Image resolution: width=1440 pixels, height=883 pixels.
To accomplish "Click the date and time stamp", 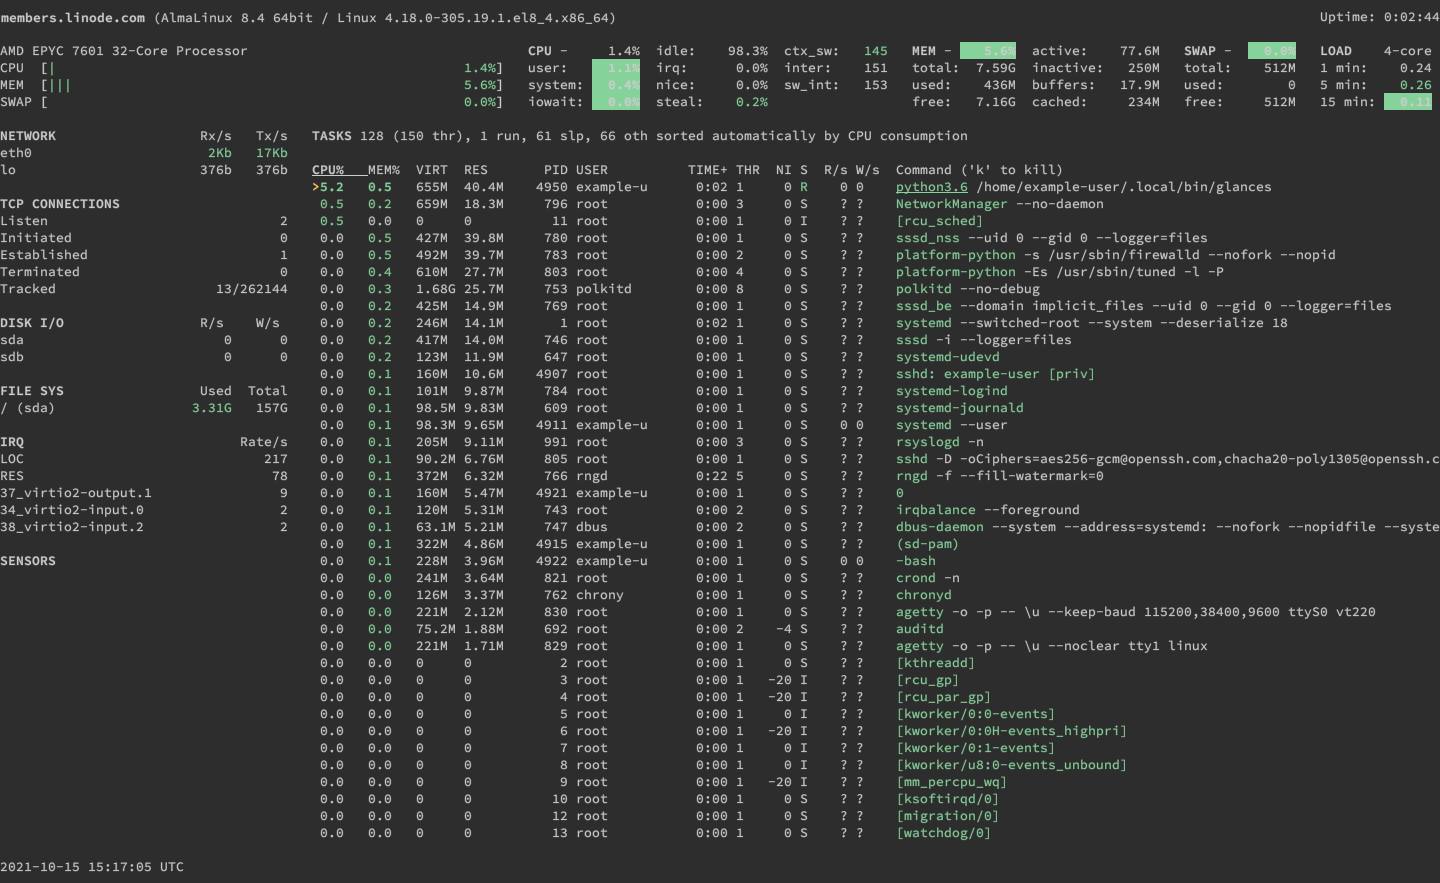I will [92, 867].
